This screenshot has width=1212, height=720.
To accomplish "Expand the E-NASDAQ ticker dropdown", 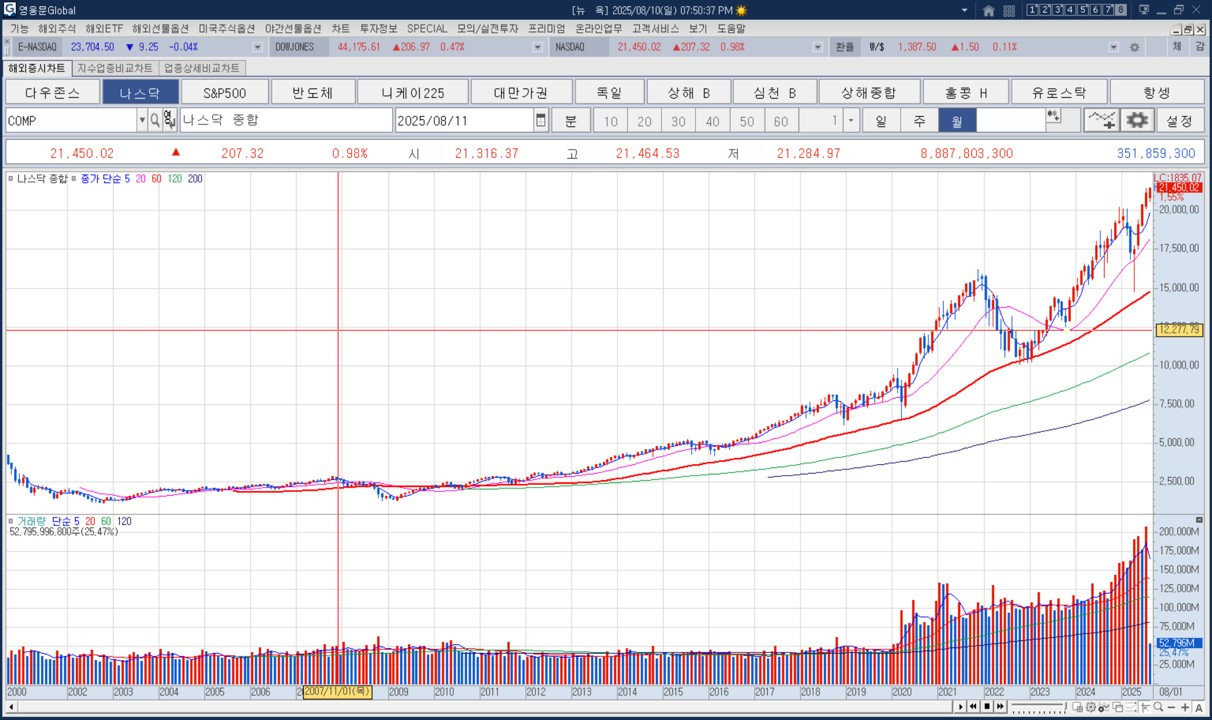I will 257,47.
